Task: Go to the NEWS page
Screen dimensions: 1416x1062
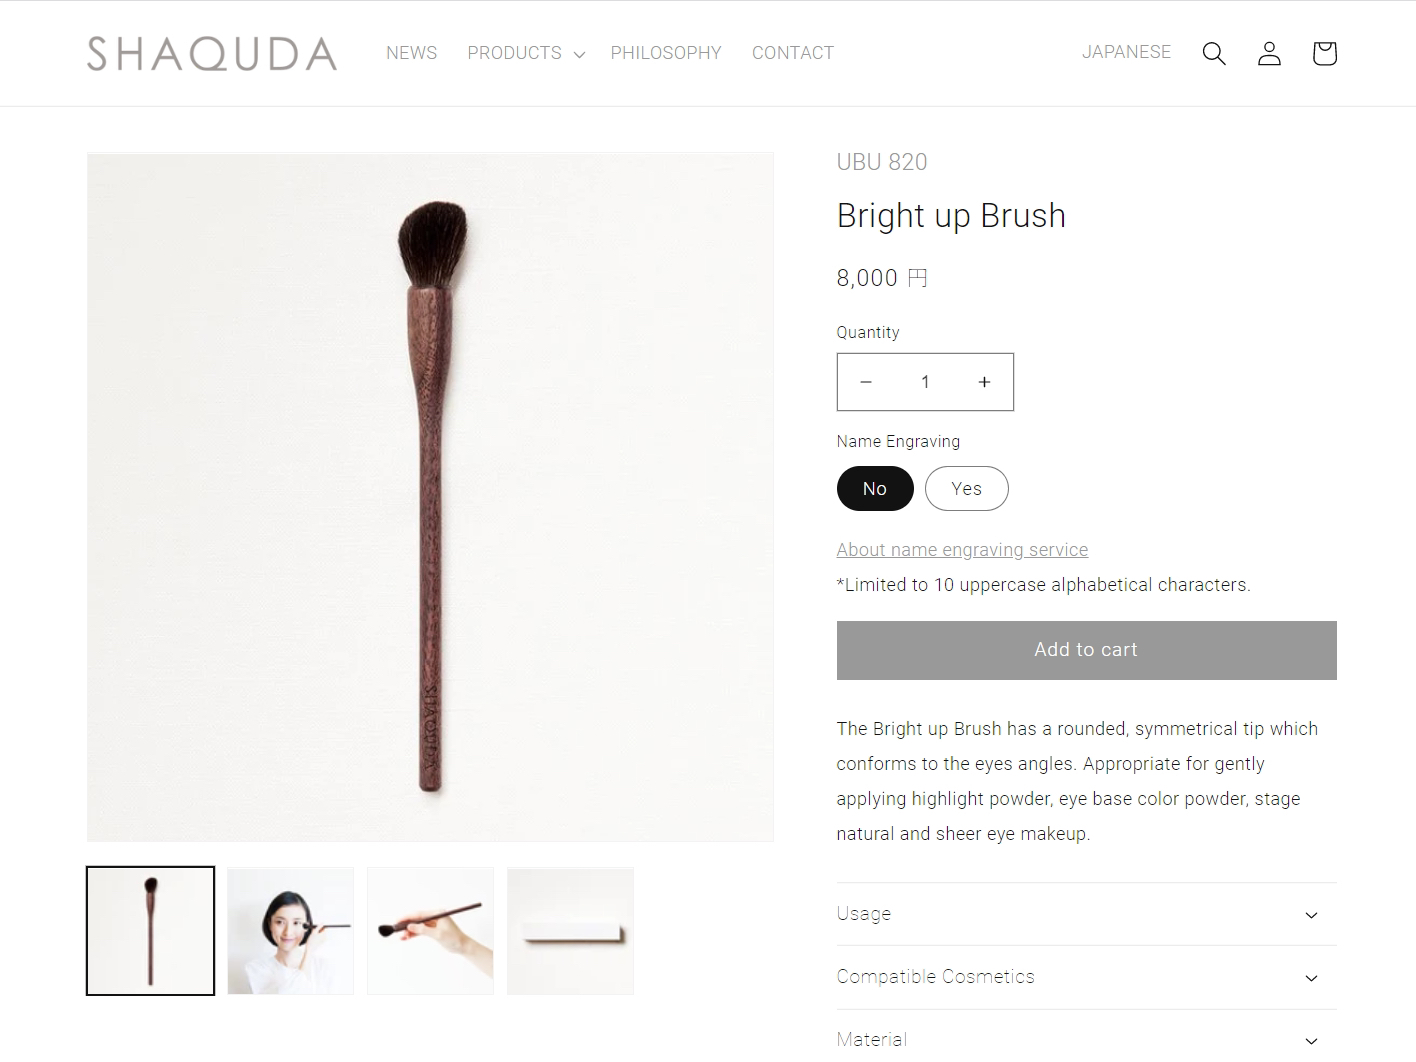Action: tap(411, 53)
